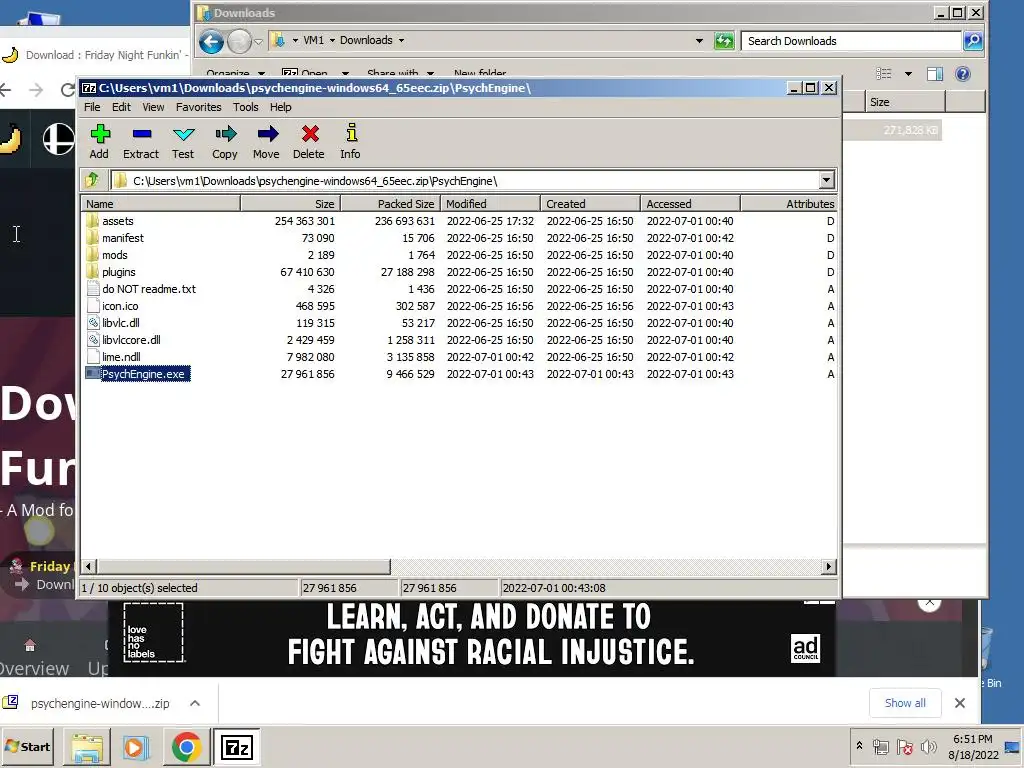Screen dimensions: 1024x768
Task: Toggle preview pane in Downloads window
Action: point(935,74)
